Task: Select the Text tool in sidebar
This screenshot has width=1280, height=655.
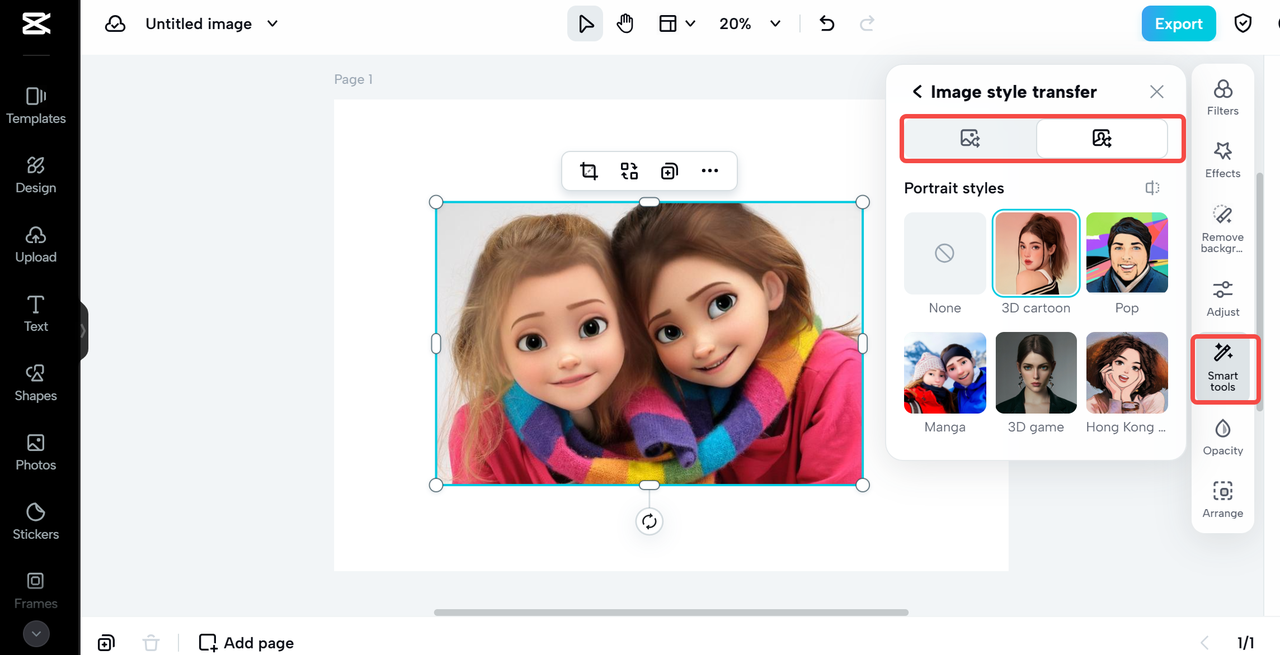Action: (36, 313)
